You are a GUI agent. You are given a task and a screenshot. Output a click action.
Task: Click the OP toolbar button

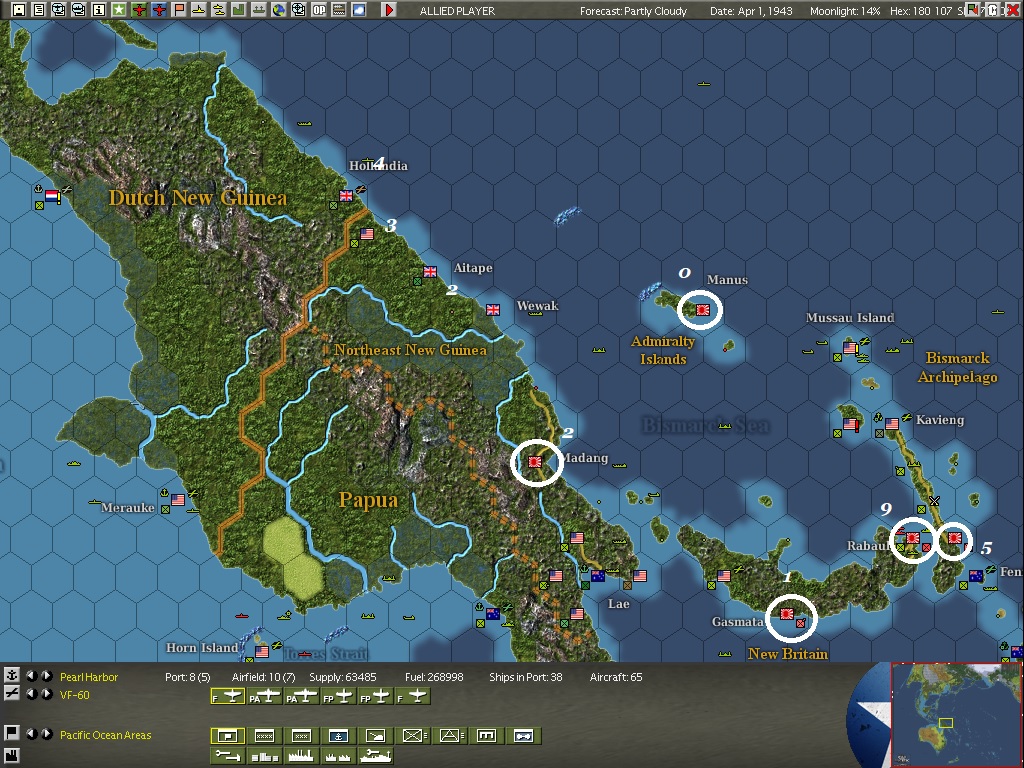[x=319, y=9]
